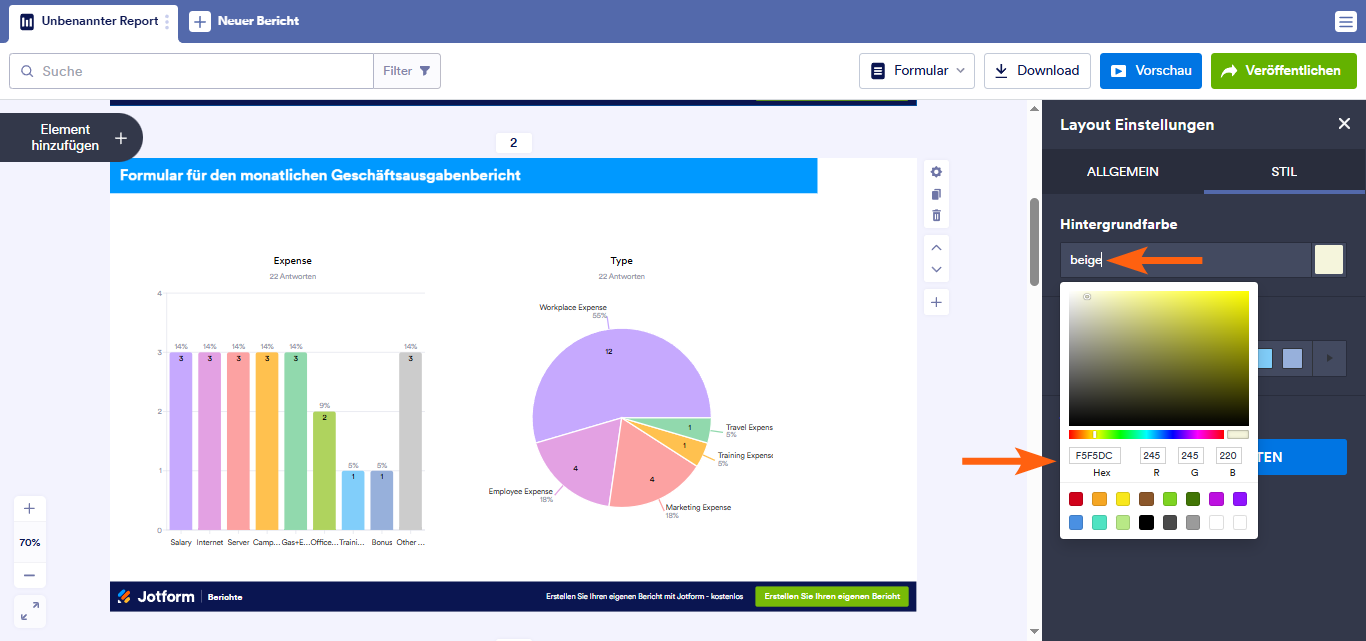This screenshot has width=1366, height=641.
Task: Move page down with chevron arrow
Action: 936,269
